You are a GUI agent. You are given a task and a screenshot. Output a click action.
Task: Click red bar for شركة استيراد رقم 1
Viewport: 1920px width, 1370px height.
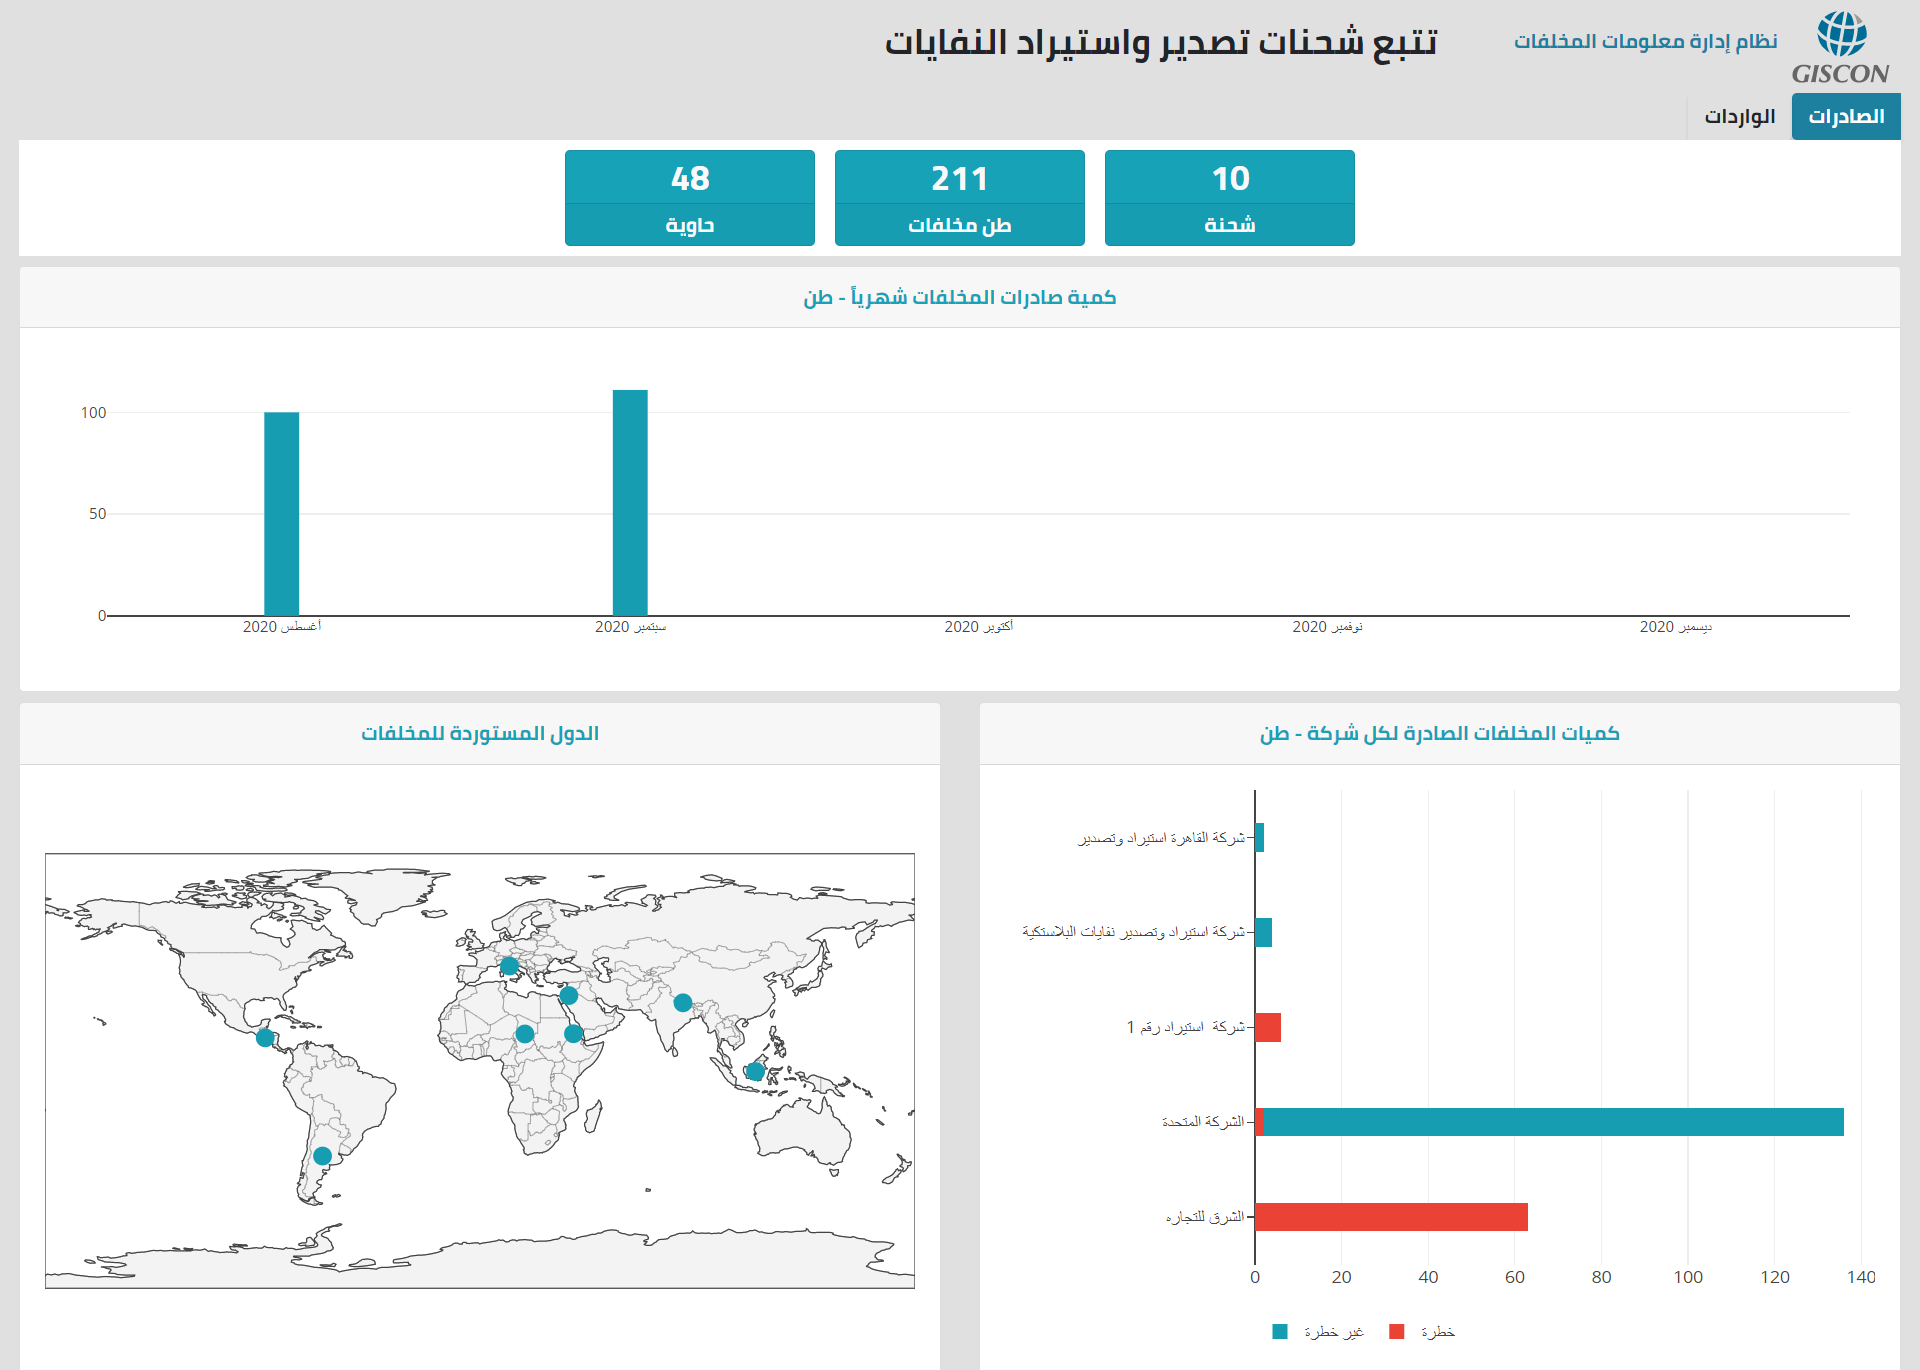tap(1268, 1027)
